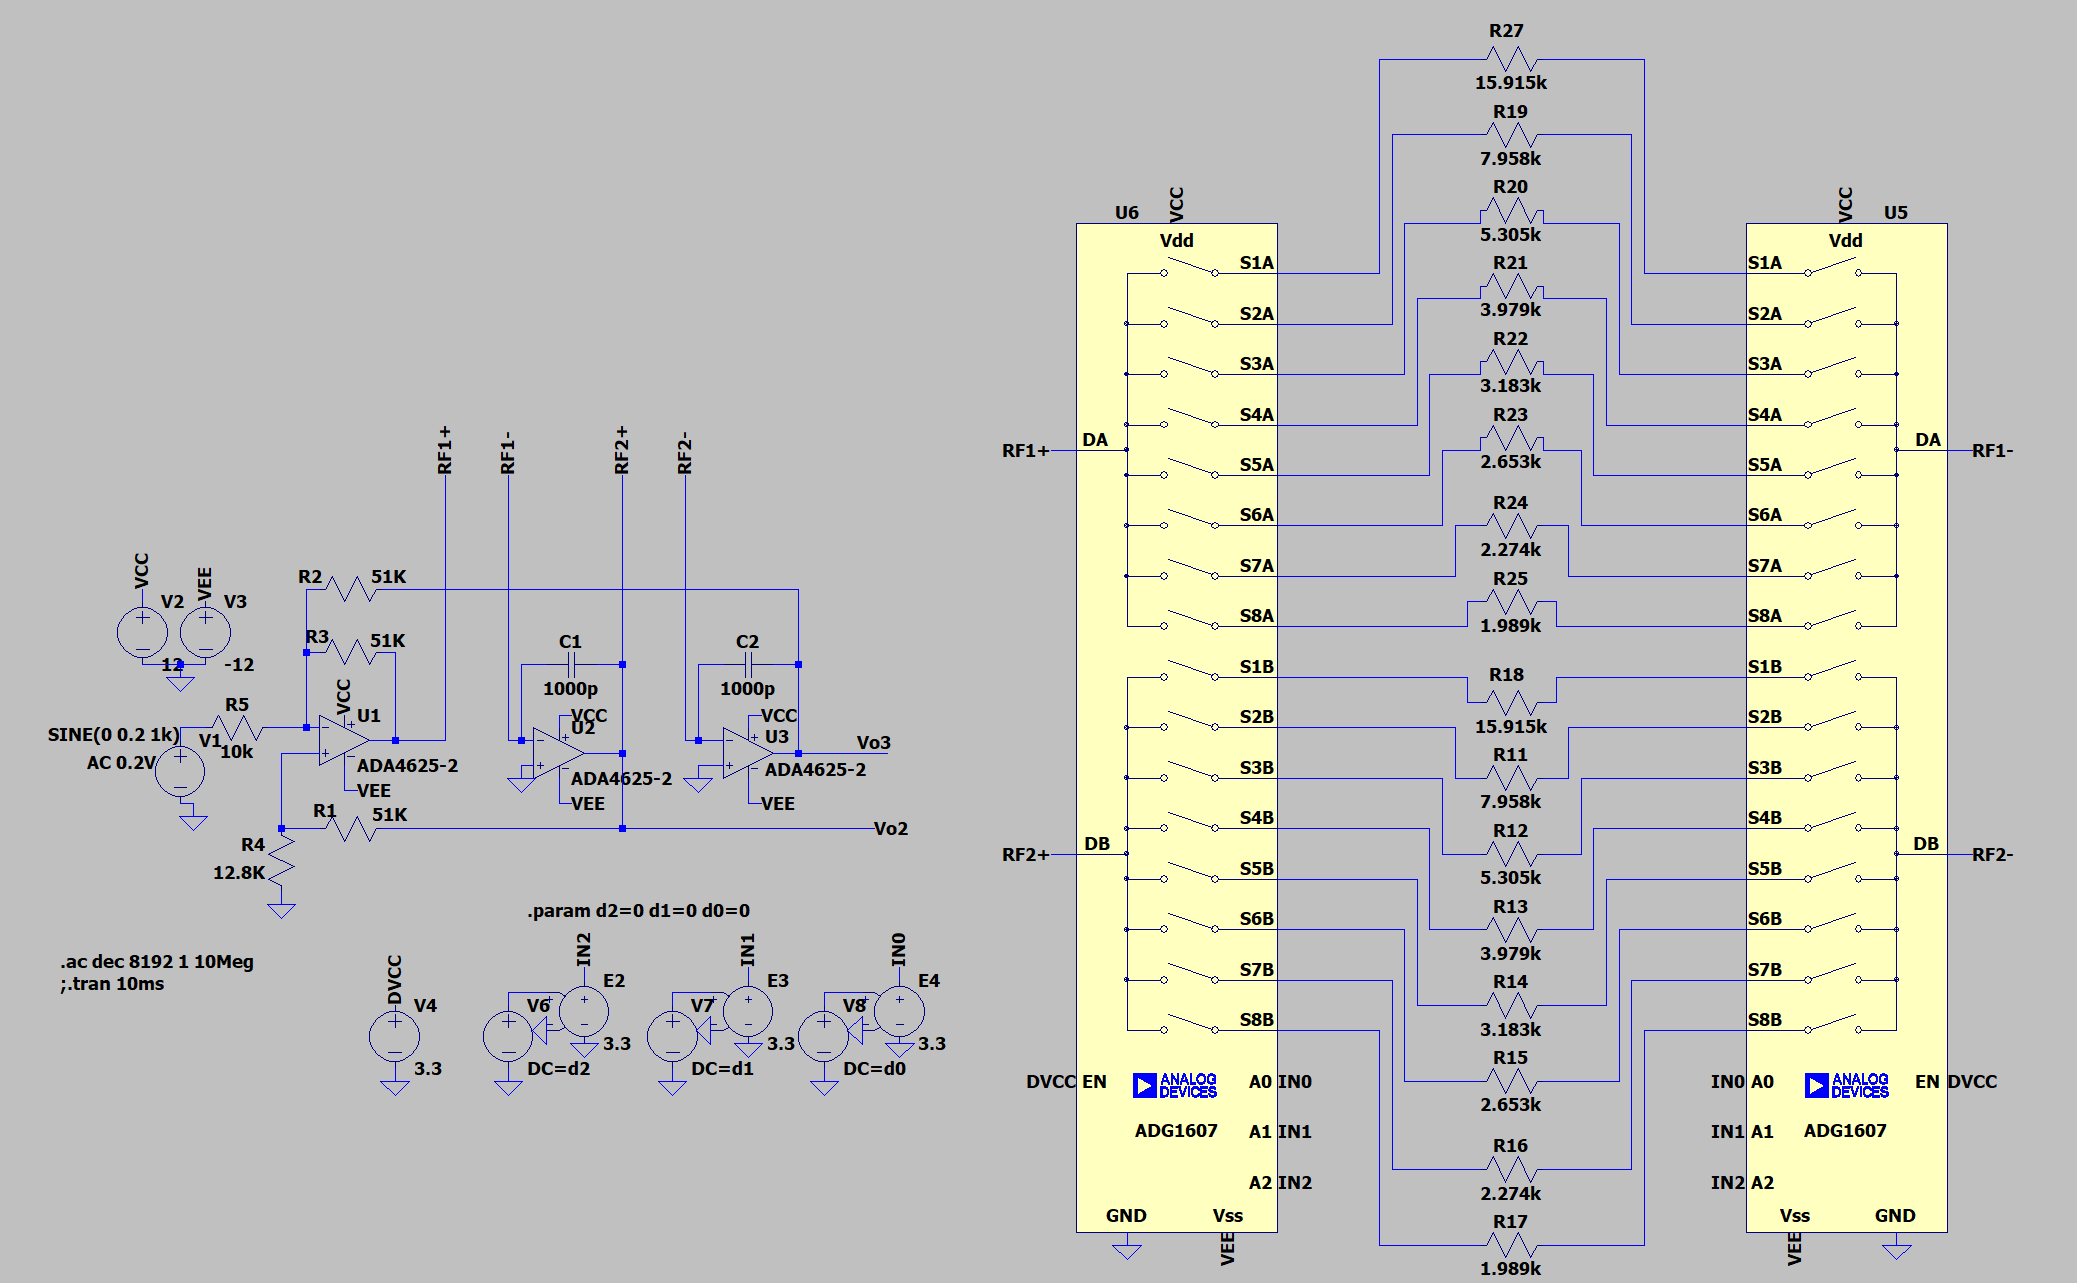Click the S1A switch in U6
The height and width of the screenshot is (1283, 2077).
(x=1189, y=267)
